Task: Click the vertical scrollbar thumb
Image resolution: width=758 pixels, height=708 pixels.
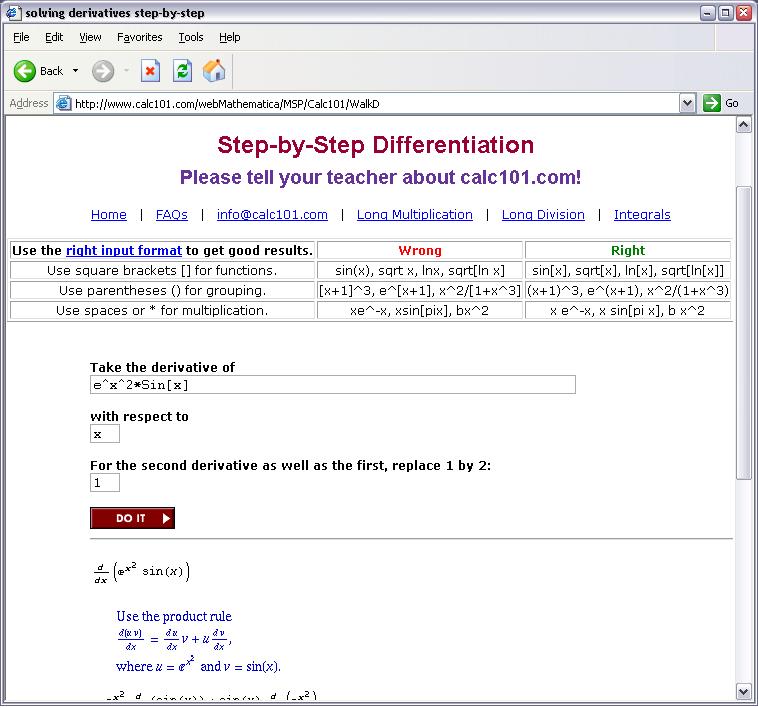Action: (x=743, y=333)
